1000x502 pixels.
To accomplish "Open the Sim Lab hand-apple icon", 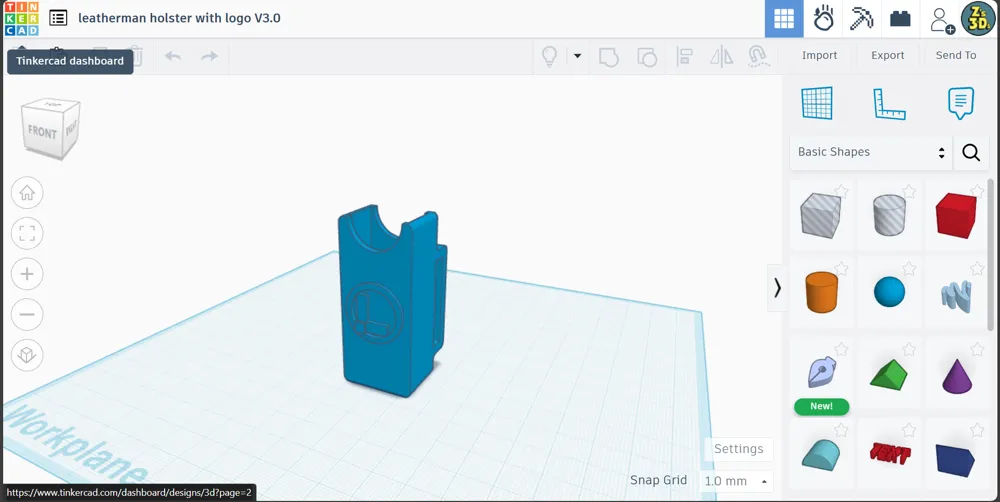I will click(x=823, y=18).
